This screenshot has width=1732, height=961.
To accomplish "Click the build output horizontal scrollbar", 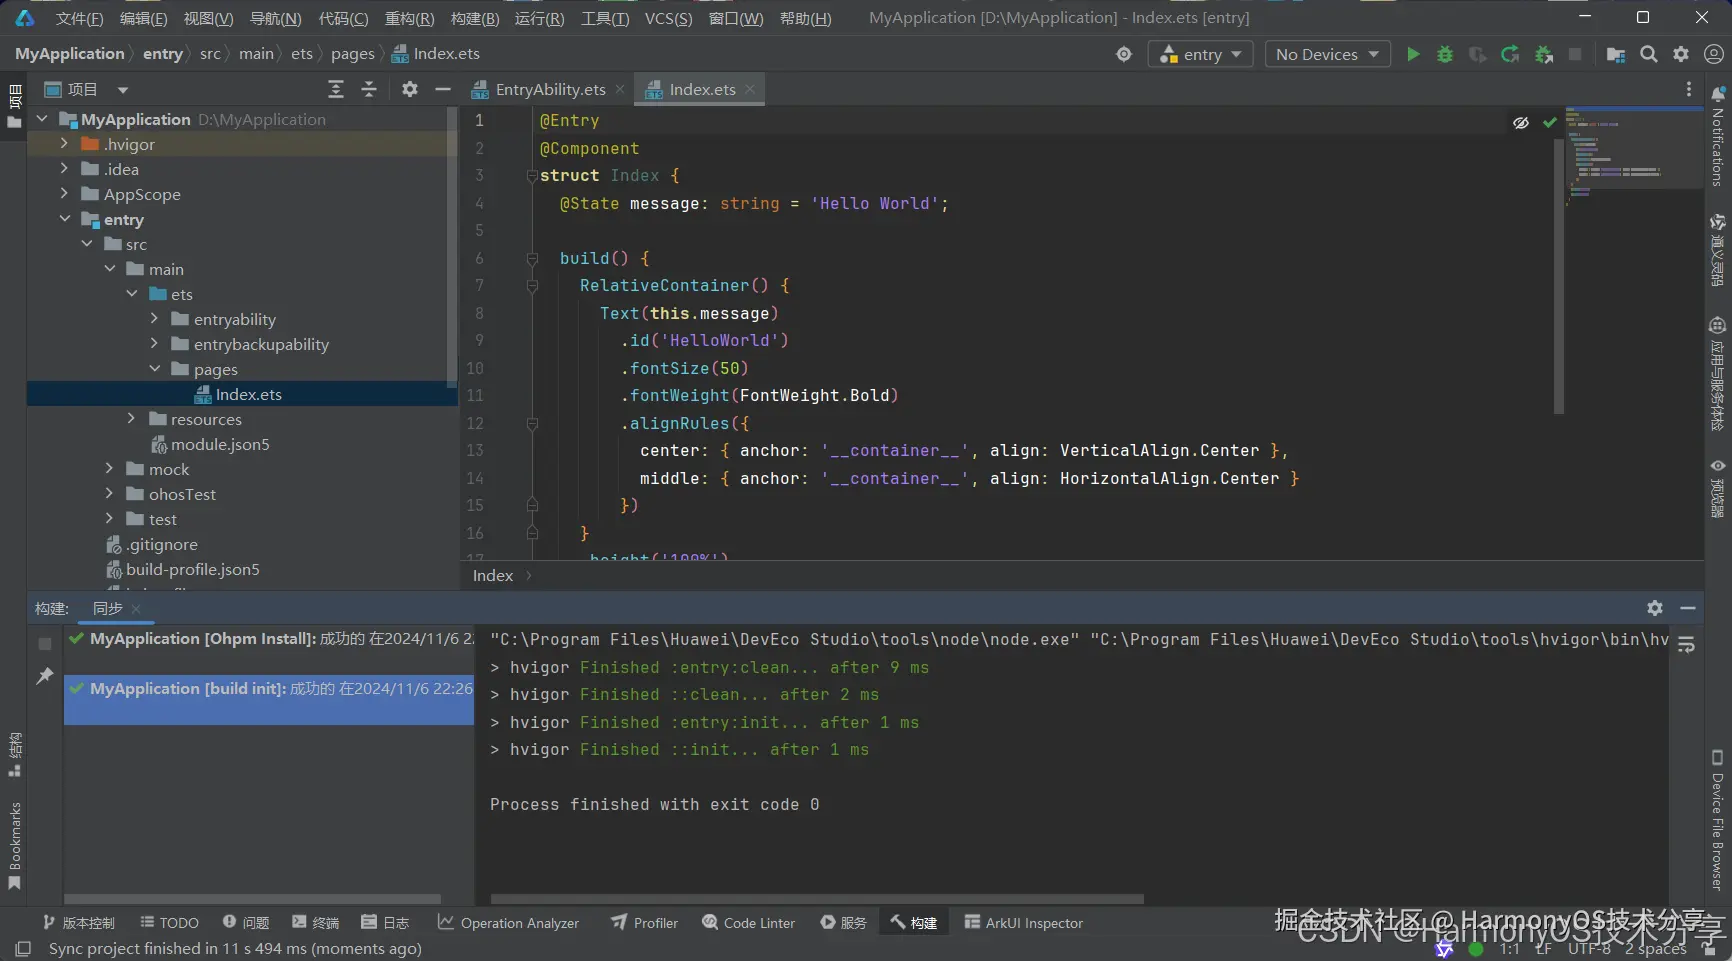I will click(x=816, y=898).
